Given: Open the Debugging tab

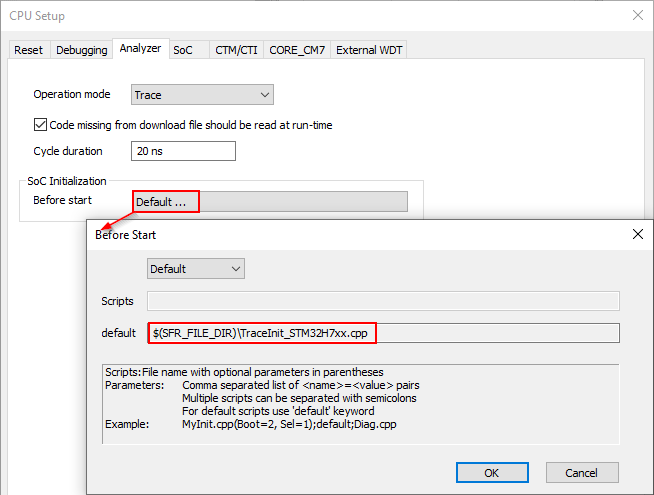Looking at the screenshot, I should [81, 50].
